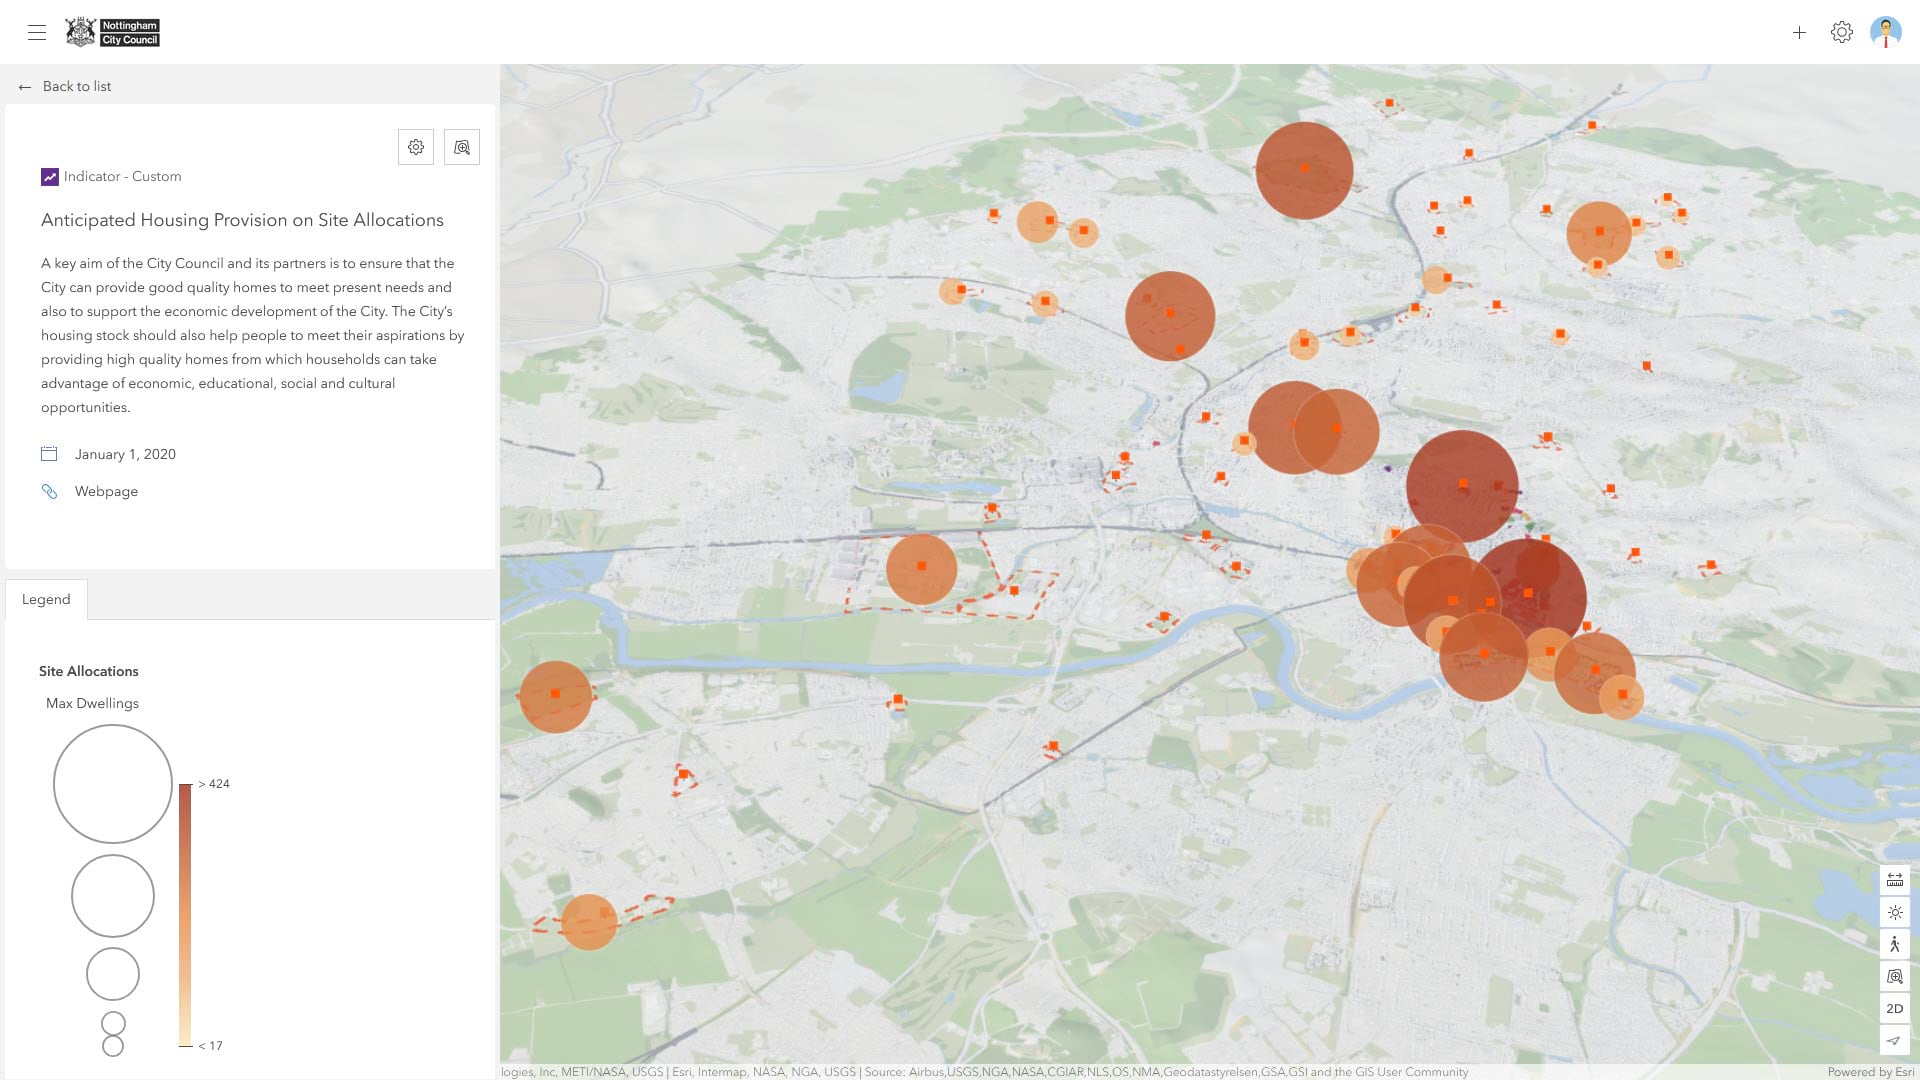Open the indicator settings gear on the card
This screenshot has height=1080, width=1920.
[416, 147]
